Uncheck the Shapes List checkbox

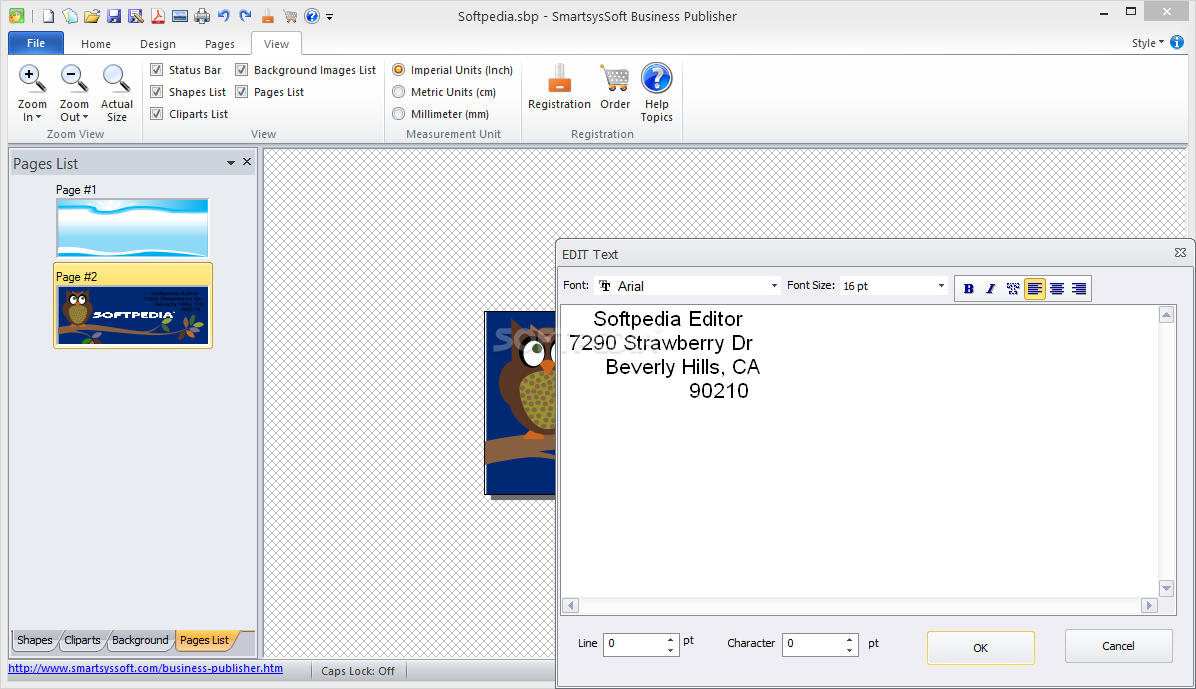click(156, 92)
